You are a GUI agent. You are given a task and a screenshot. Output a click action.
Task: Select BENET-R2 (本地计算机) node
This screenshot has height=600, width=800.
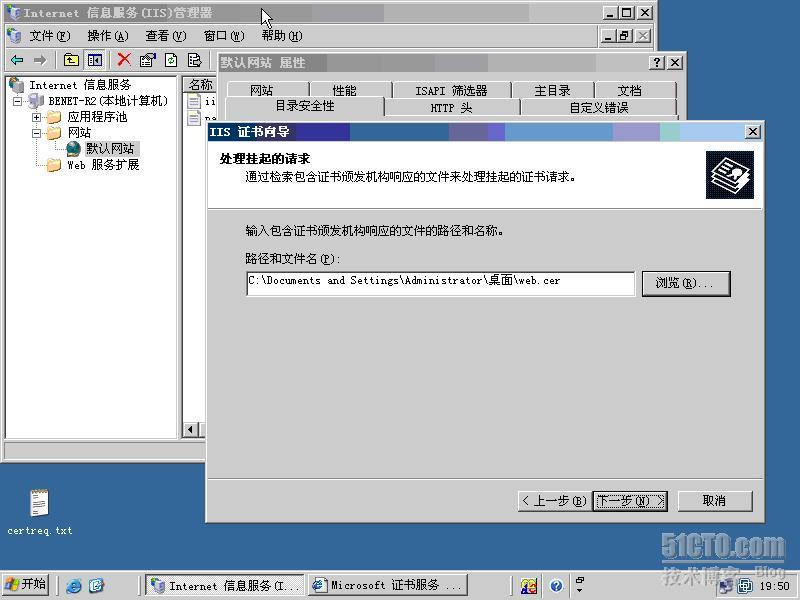(x=108, y=101)
